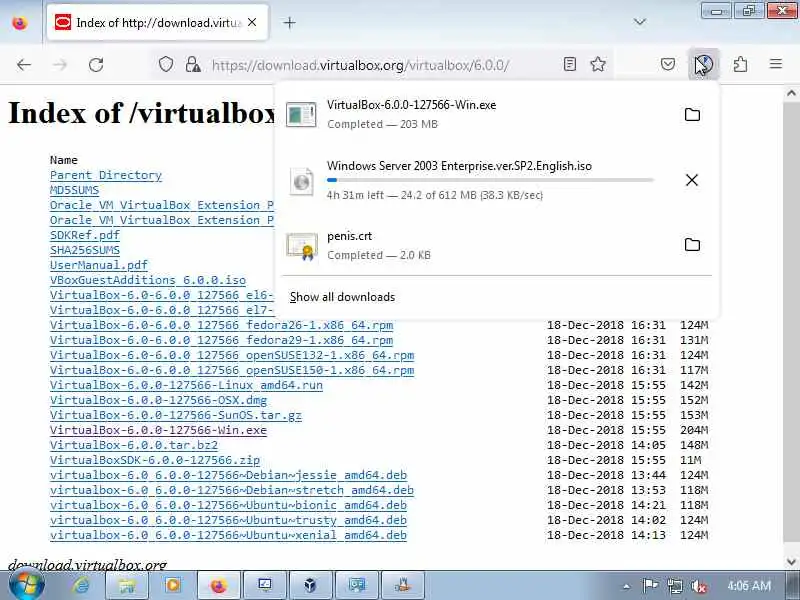The width and height of the screenshot is (800, 600).
Task: Open the SHA256SUMS link
Action: point(85,250)
